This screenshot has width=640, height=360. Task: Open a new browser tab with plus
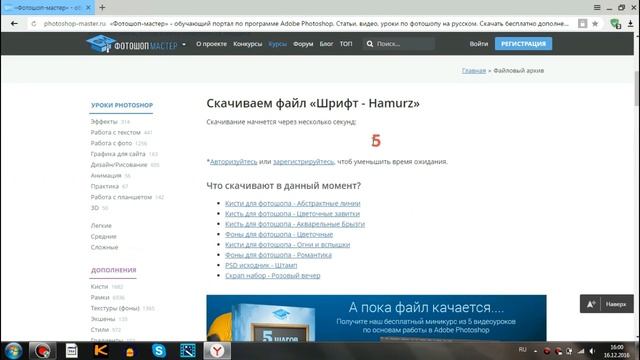(x=102, y=7)
